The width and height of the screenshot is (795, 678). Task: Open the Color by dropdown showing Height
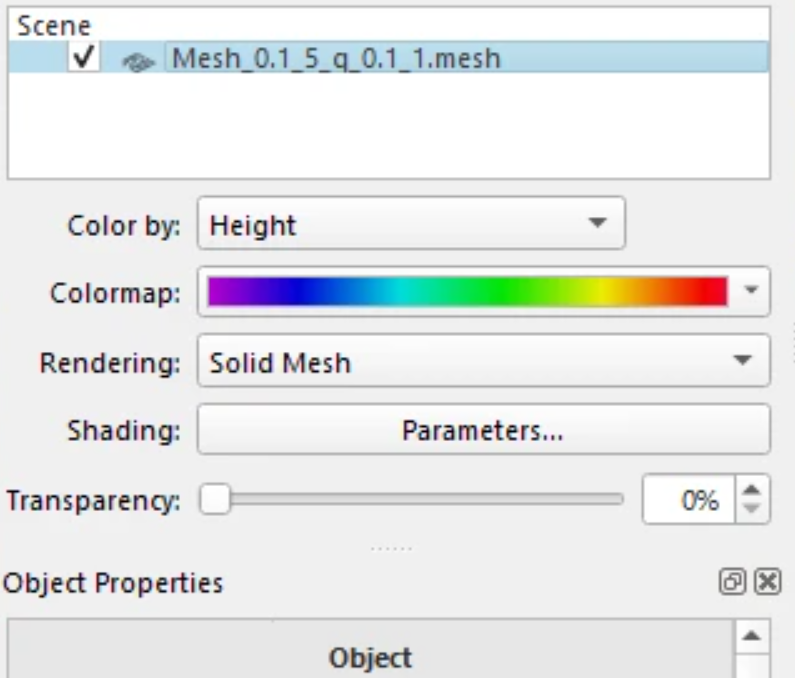pyautogui.click(x=411, y=223)
